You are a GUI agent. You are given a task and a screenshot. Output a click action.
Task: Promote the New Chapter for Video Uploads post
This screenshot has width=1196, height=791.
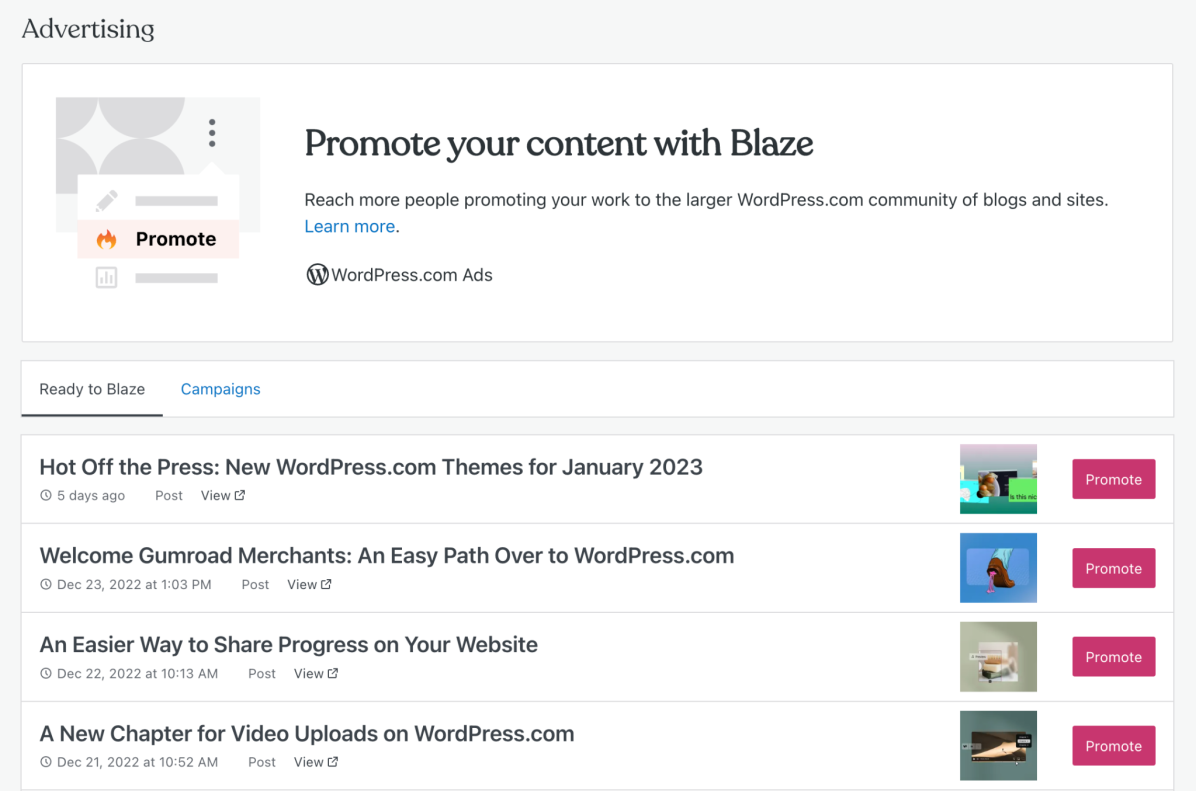[1113, 746]
